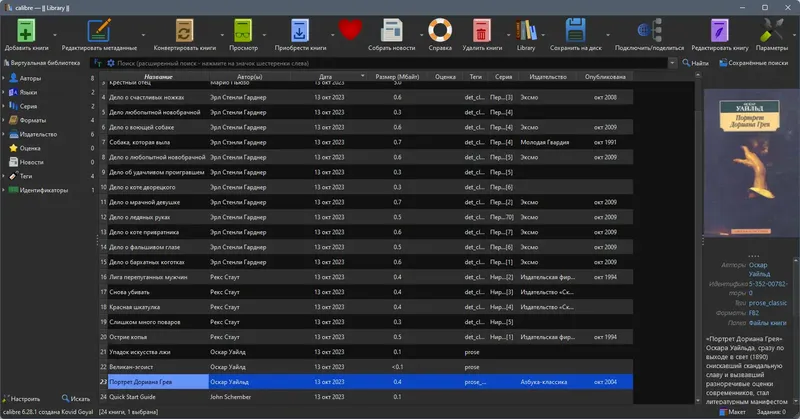Click Save to disk floppy icon

point(576,31)
